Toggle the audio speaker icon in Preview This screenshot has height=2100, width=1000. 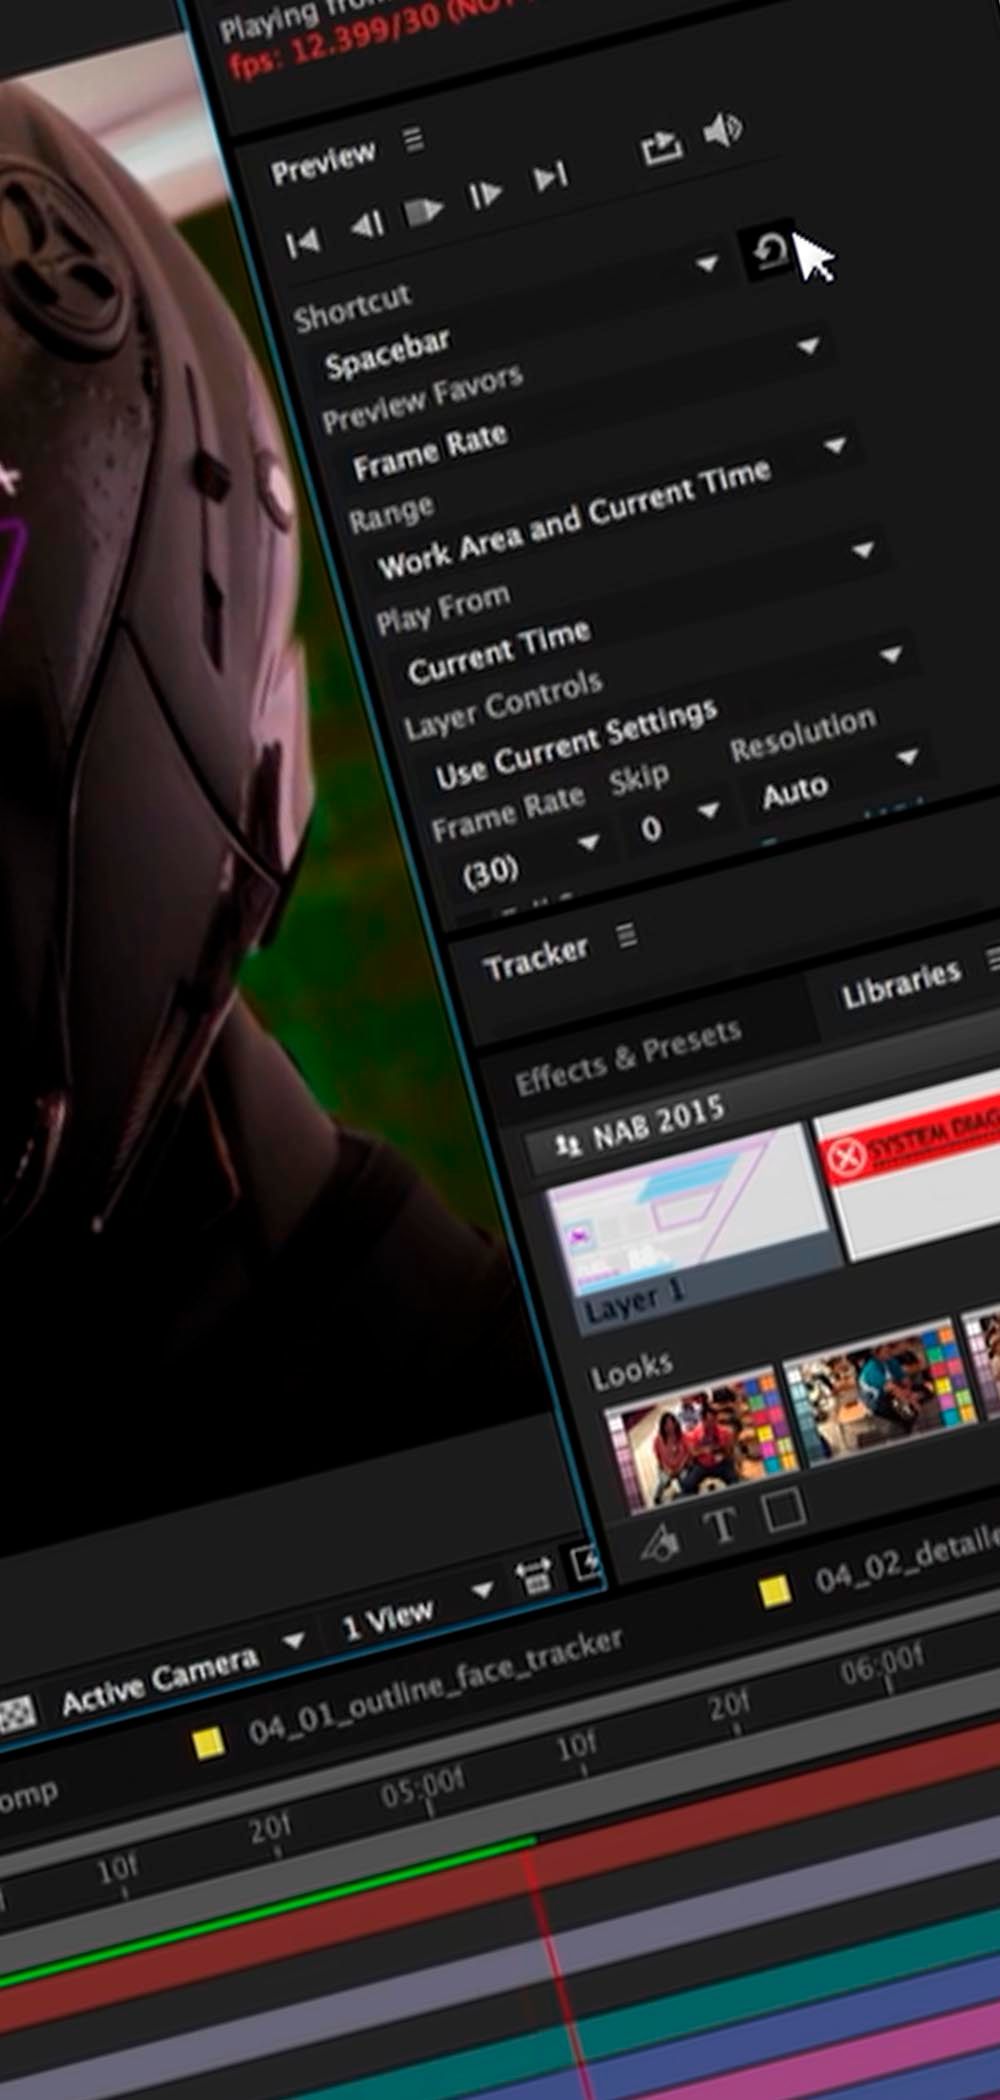[x=722, y=130]
